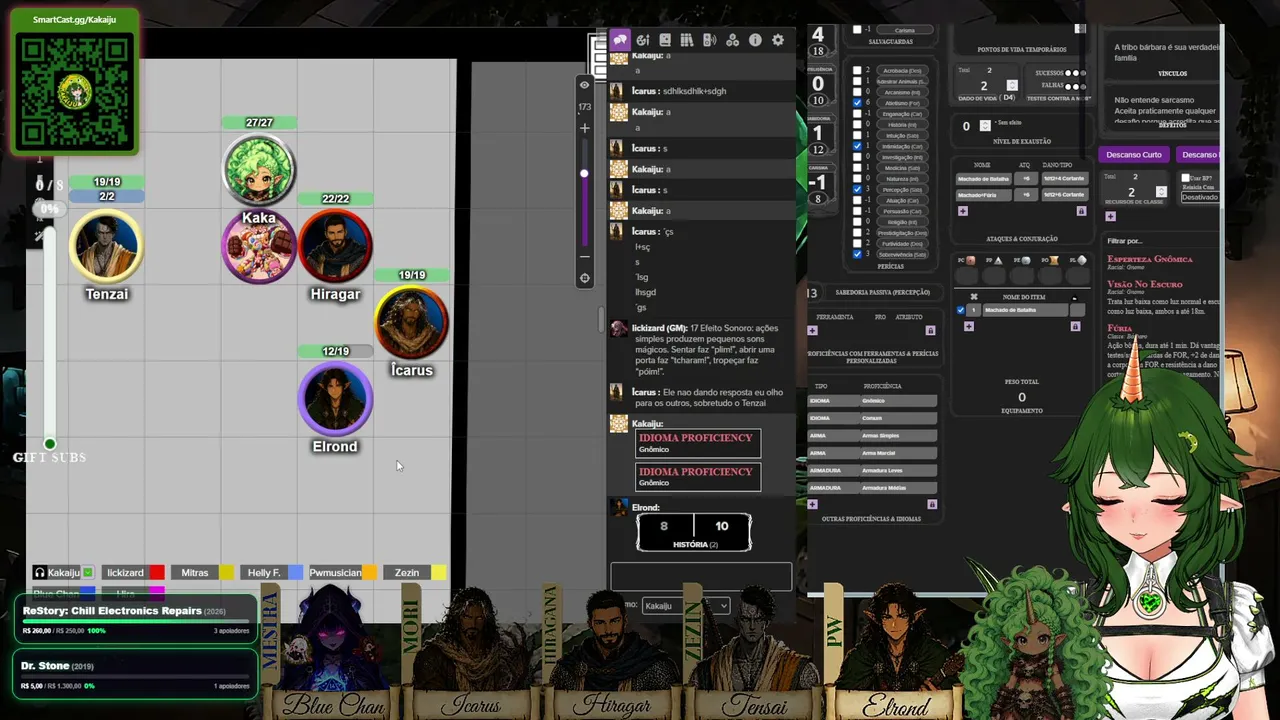Image resolution: width=1280 pixels, height=720 pixels.
Task: Click the Filtrar por... filter field
Action: coord(1160,241)
